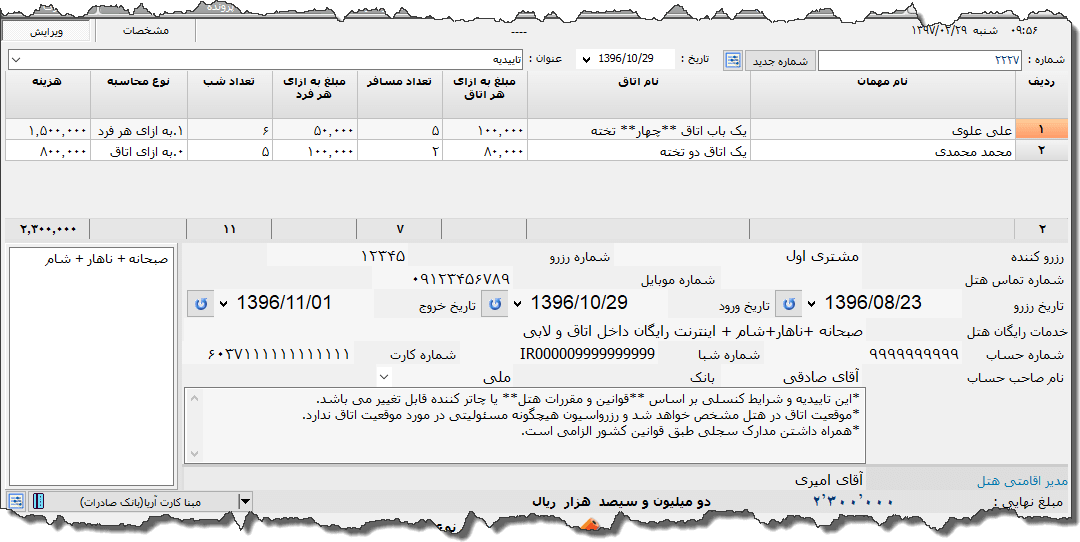Click cost cell ۸۰۰,۰۰۰

click(x=48, y=150)
